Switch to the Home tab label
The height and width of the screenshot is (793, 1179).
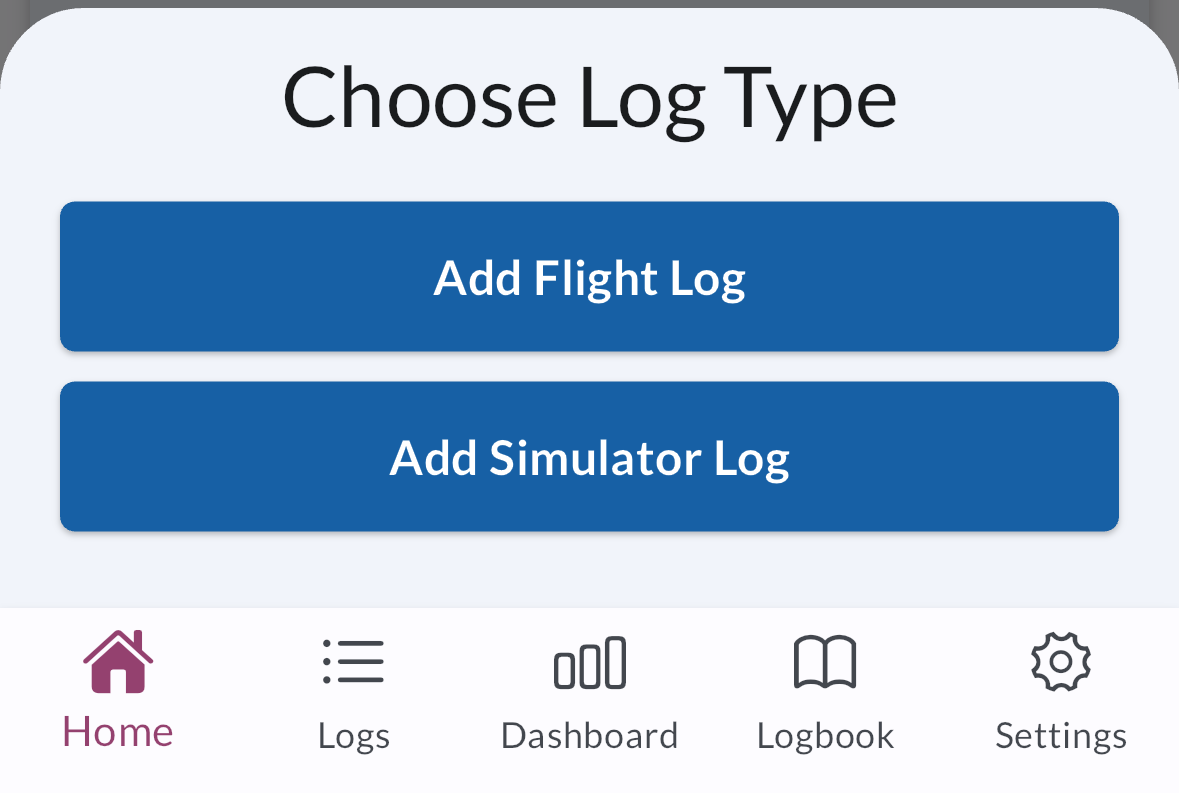pyautogui.click(x=118, y=733)
